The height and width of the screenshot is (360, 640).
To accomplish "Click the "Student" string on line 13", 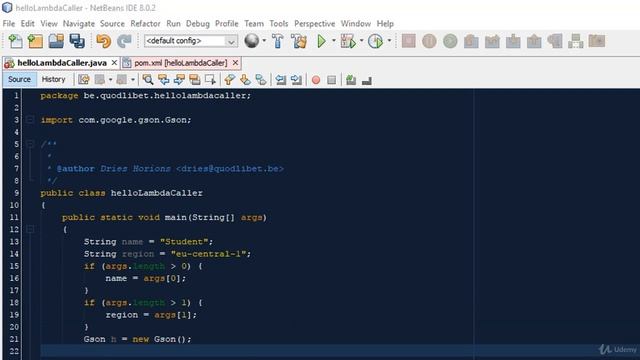I will coord(184,242).
